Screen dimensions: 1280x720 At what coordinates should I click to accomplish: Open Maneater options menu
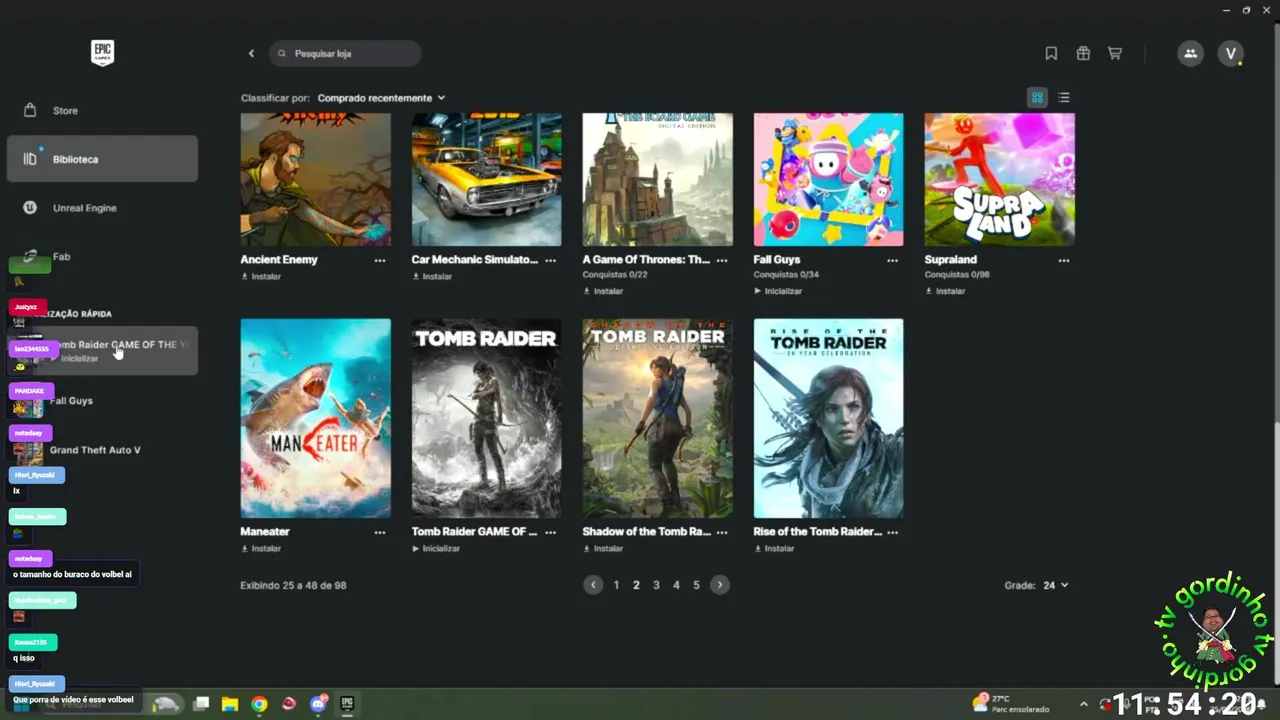point(380,532)
